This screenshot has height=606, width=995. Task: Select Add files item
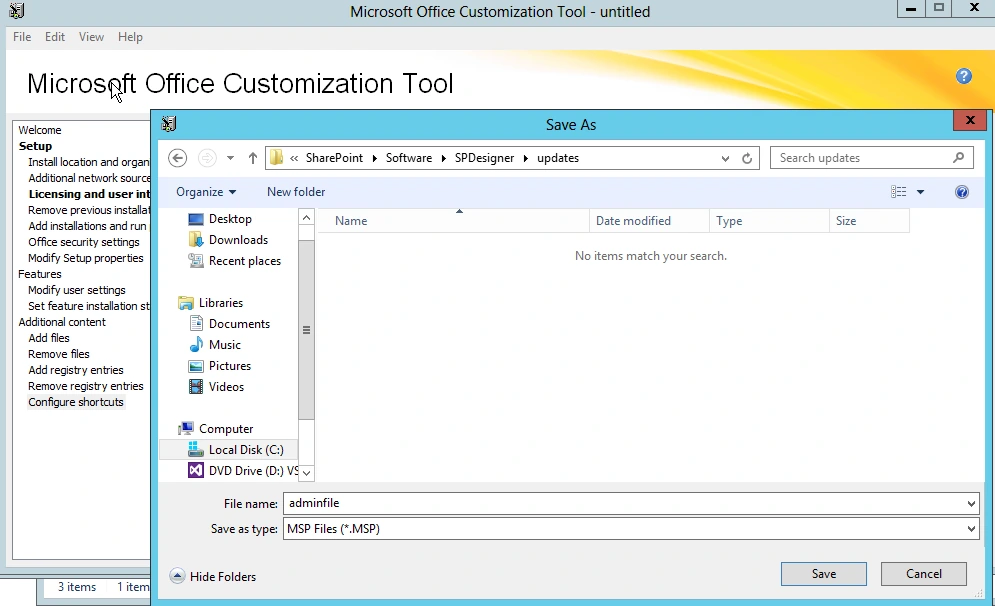(49, 338)
